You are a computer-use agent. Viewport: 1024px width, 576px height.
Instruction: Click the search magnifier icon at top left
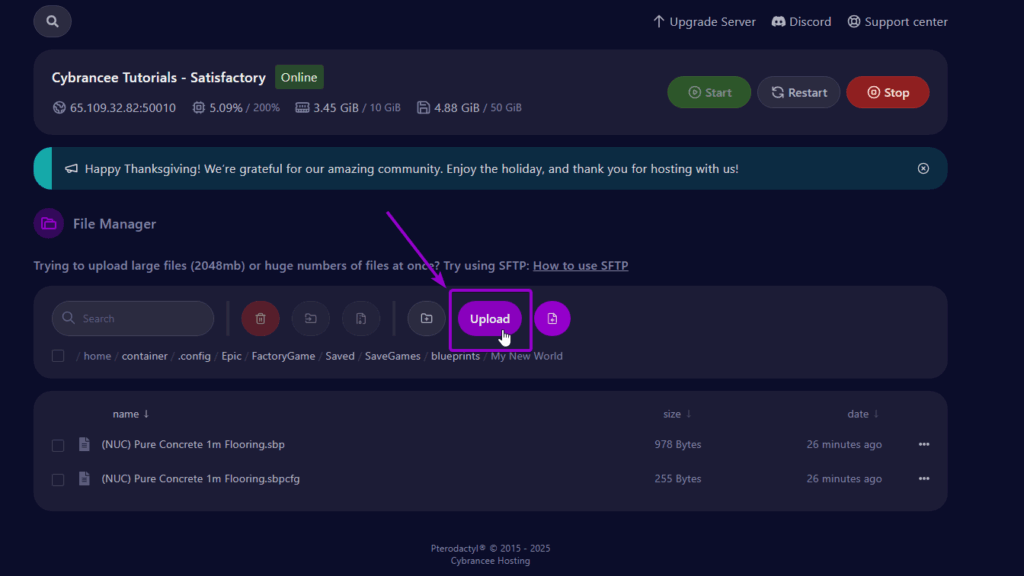point(52,21)
